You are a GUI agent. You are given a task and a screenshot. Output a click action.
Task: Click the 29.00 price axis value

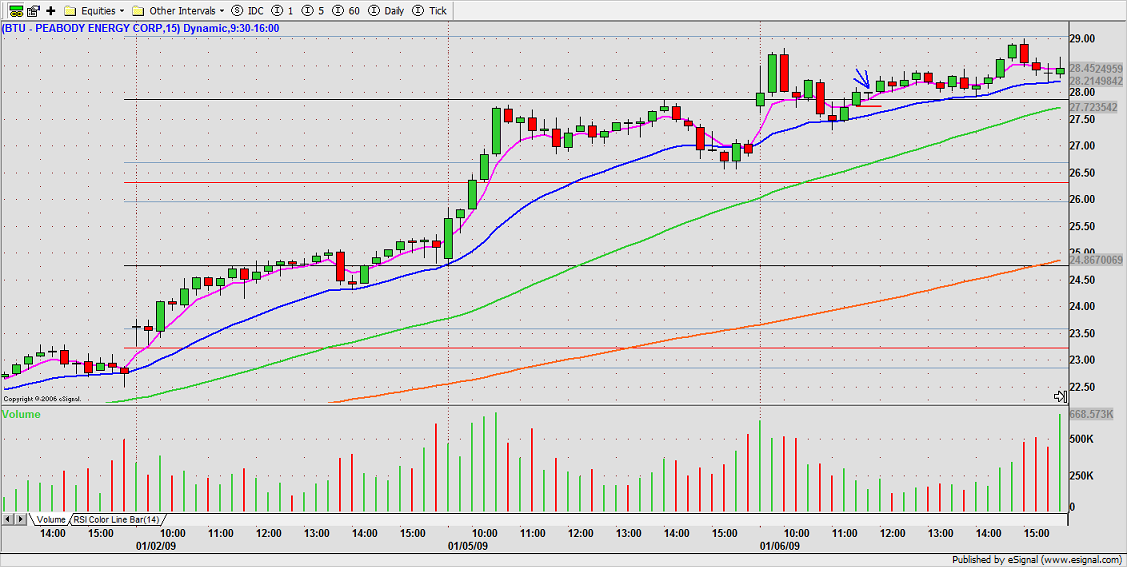click(x=1082, y=38)
